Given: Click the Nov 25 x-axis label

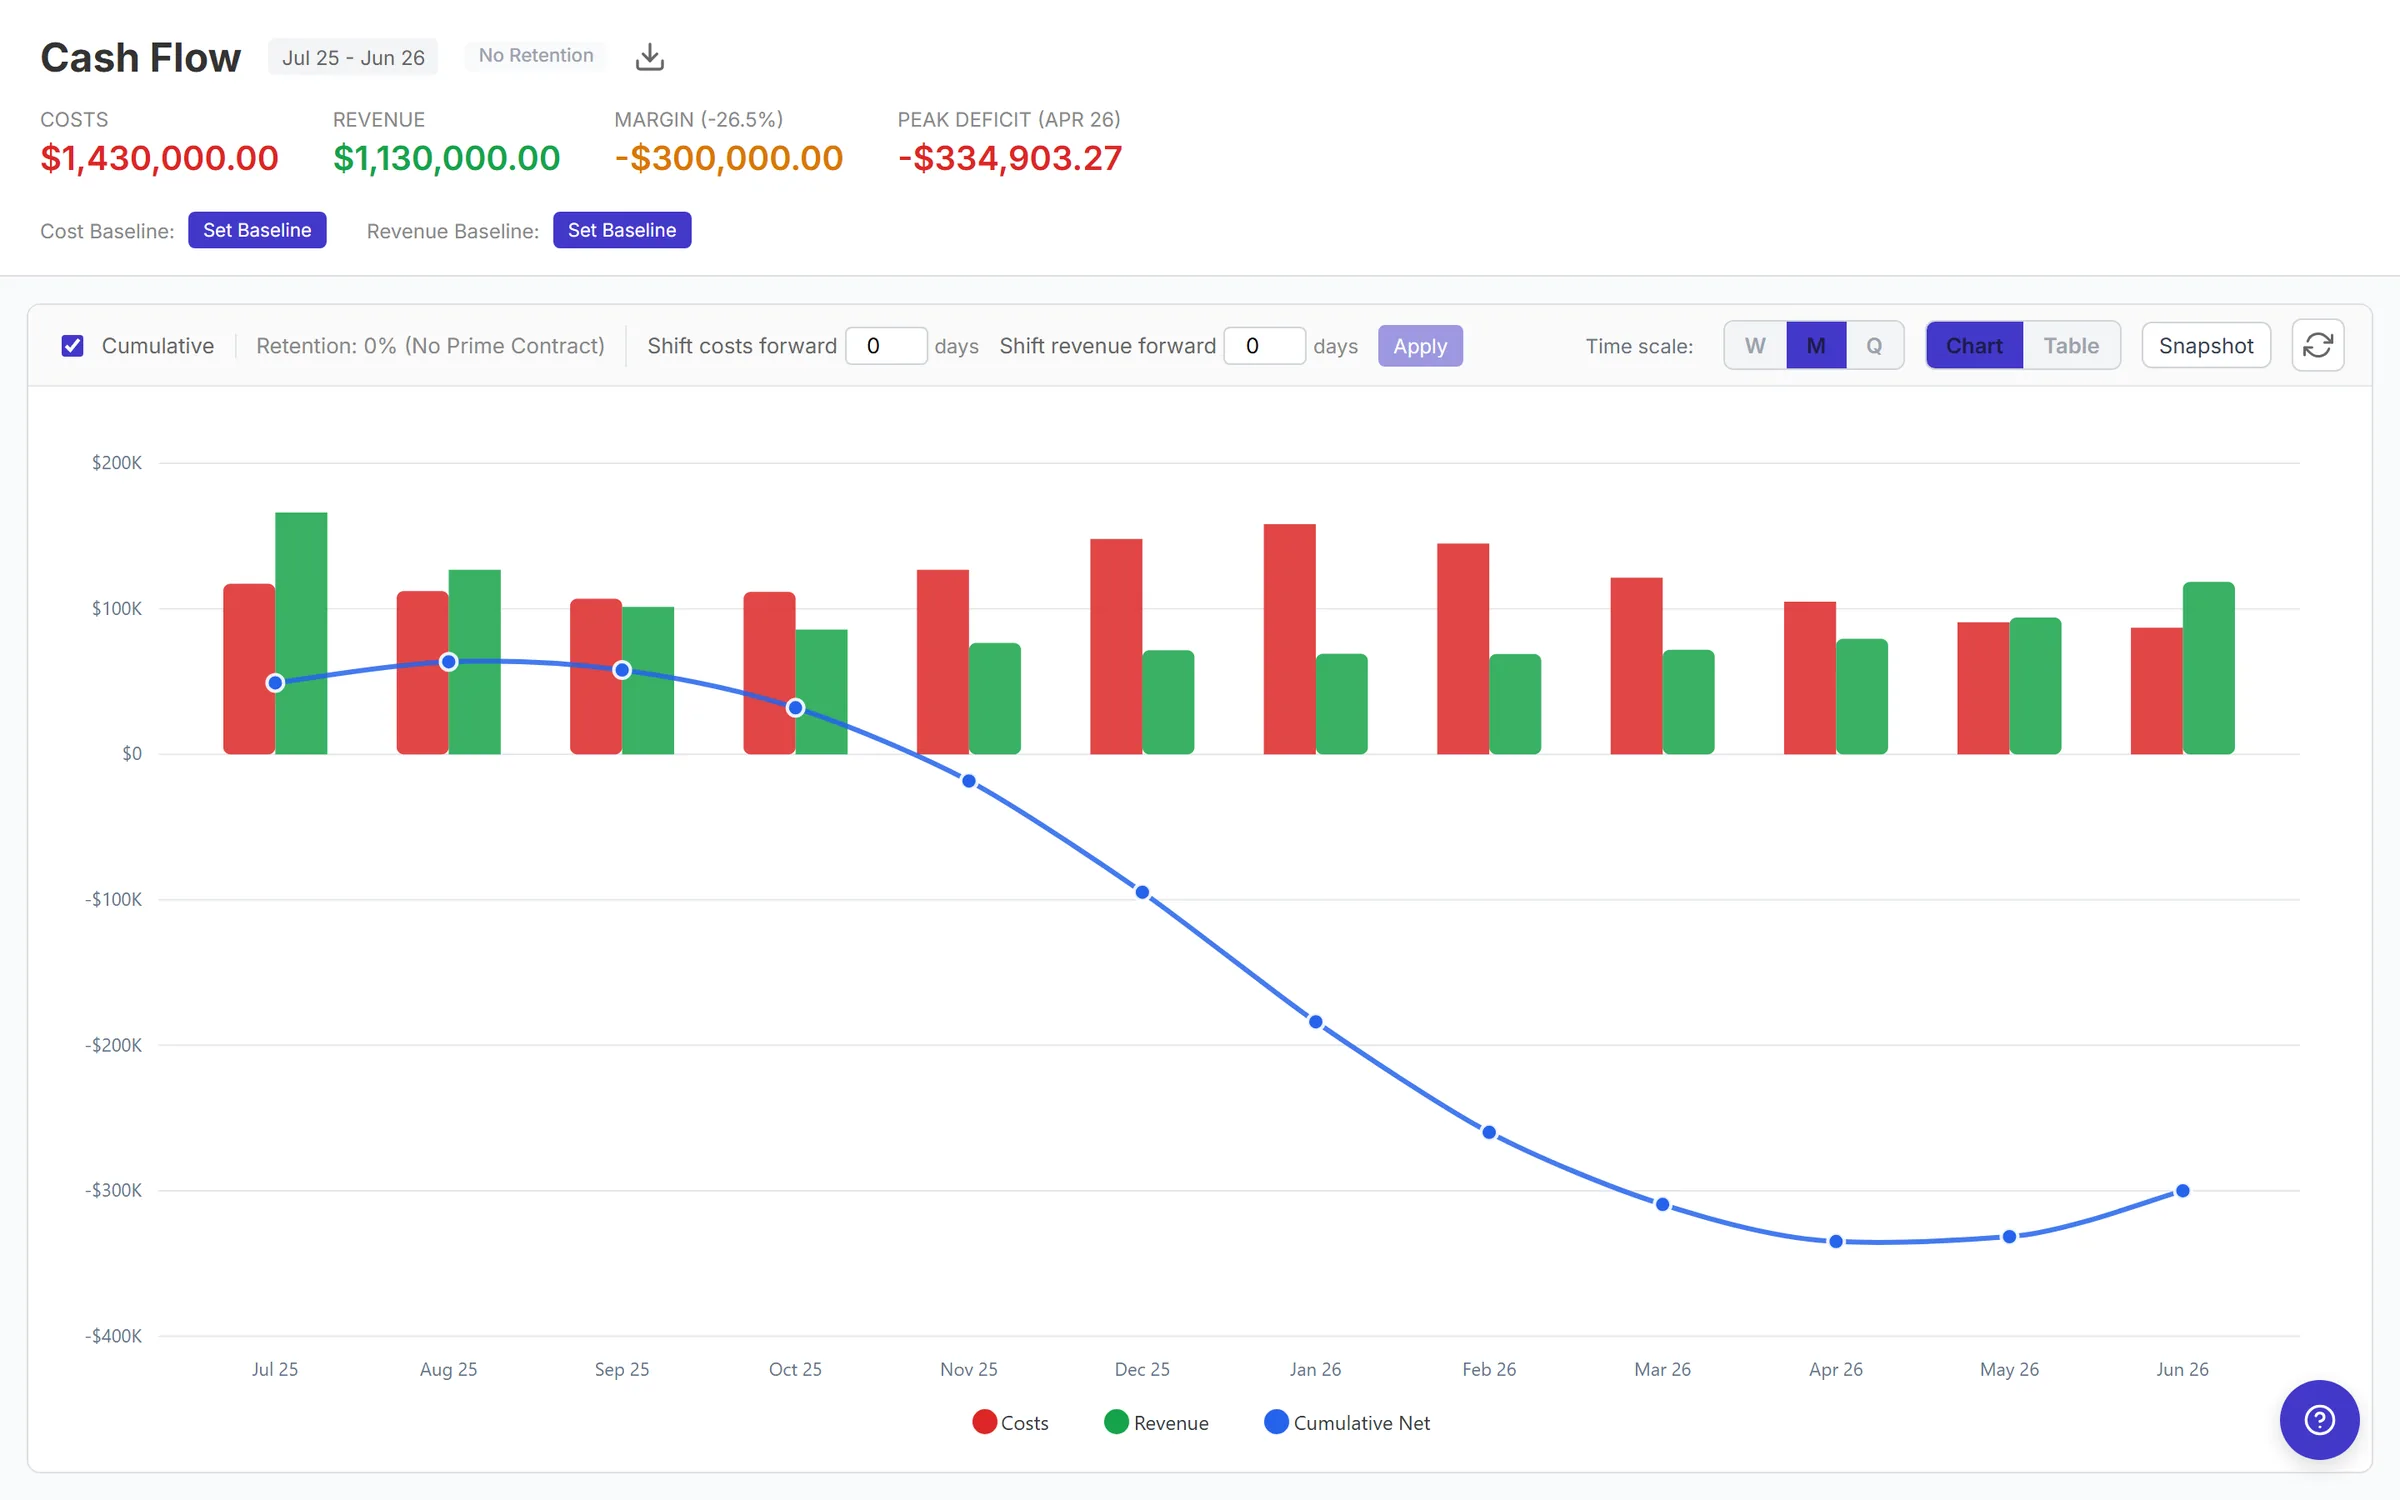Looking at the screenshot, I should [x=968, y=1369].
